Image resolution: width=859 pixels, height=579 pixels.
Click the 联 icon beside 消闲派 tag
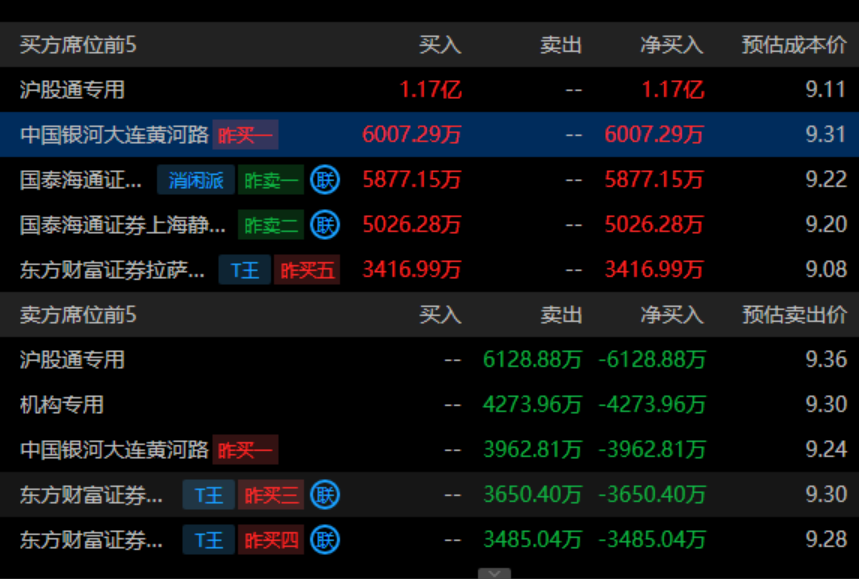[325, 180]
